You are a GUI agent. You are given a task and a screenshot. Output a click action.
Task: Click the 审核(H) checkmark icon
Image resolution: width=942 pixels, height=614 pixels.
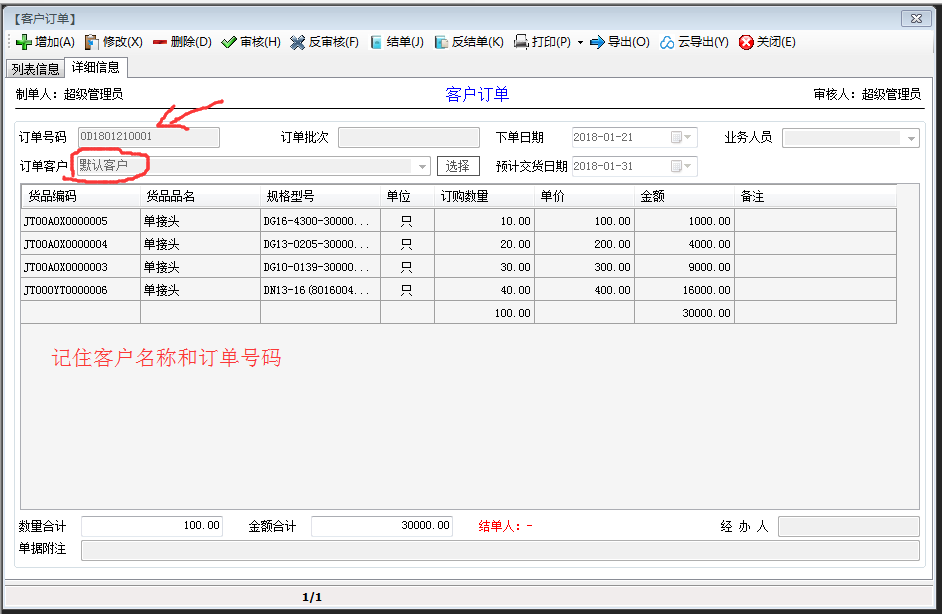(x=229, y=42)
